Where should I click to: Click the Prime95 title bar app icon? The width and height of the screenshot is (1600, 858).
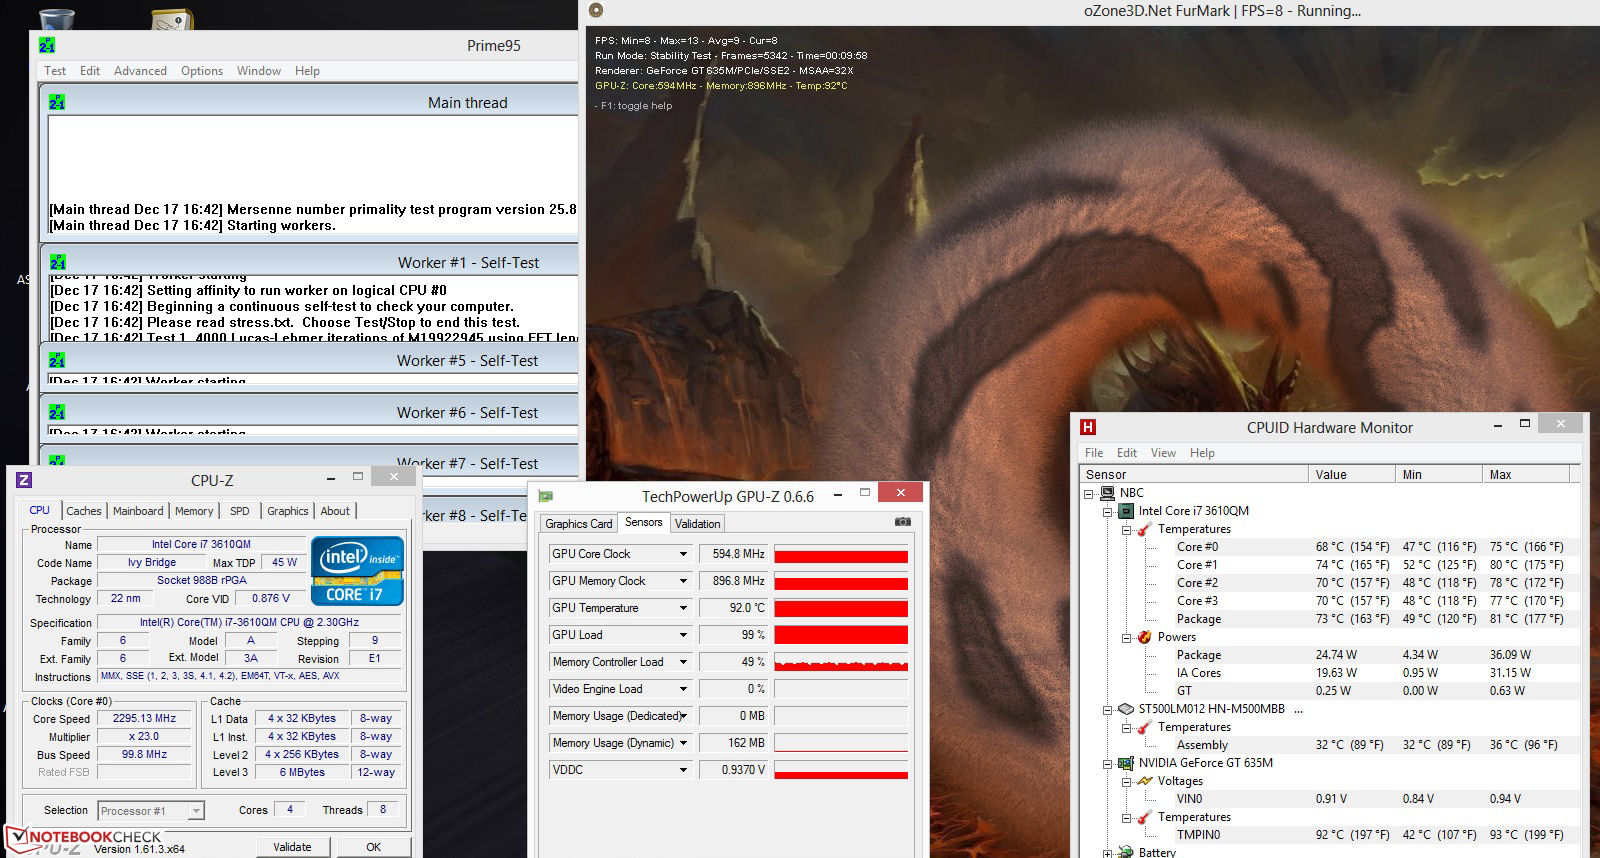(x=47, y=46)
